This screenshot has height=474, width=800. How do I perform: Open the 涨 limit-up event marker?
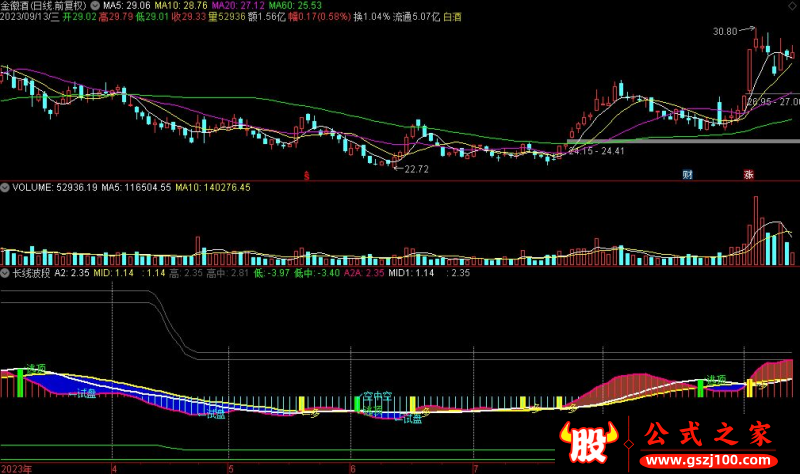click(748, 174)
